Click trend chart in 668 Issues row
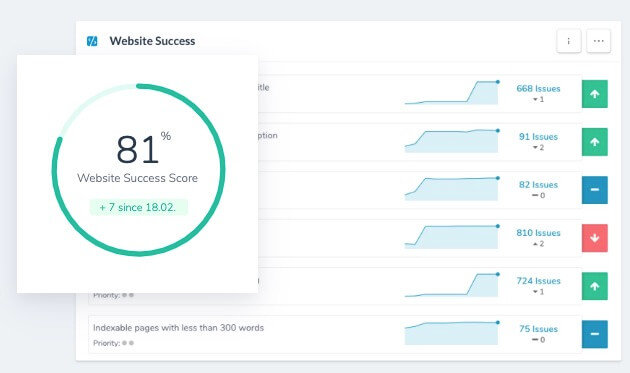This screenshot has width=630, height=373. [452, 93]
